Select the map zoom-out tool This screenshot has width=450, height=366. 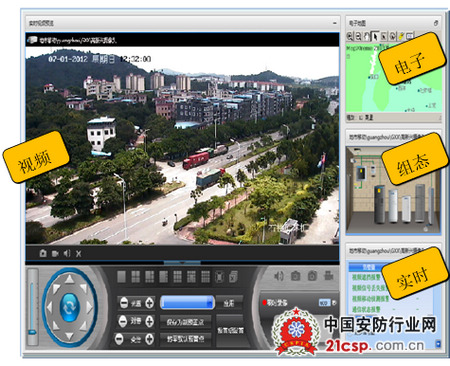click(x=358, y=36)
